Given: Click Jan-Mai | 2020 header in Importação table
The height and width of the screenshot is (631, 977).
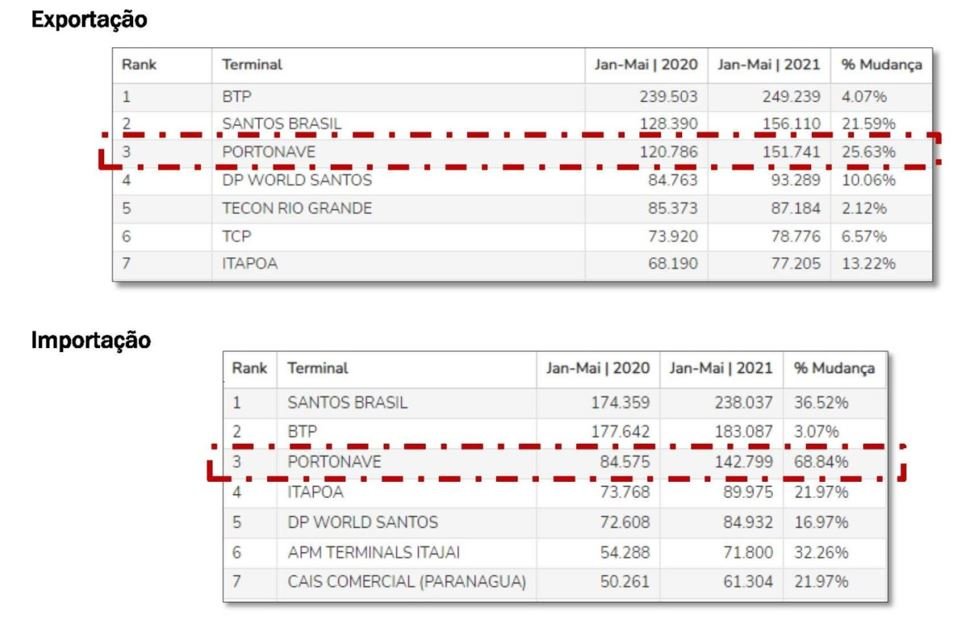Looking at the screenshot, I should (x=598, y=368).
